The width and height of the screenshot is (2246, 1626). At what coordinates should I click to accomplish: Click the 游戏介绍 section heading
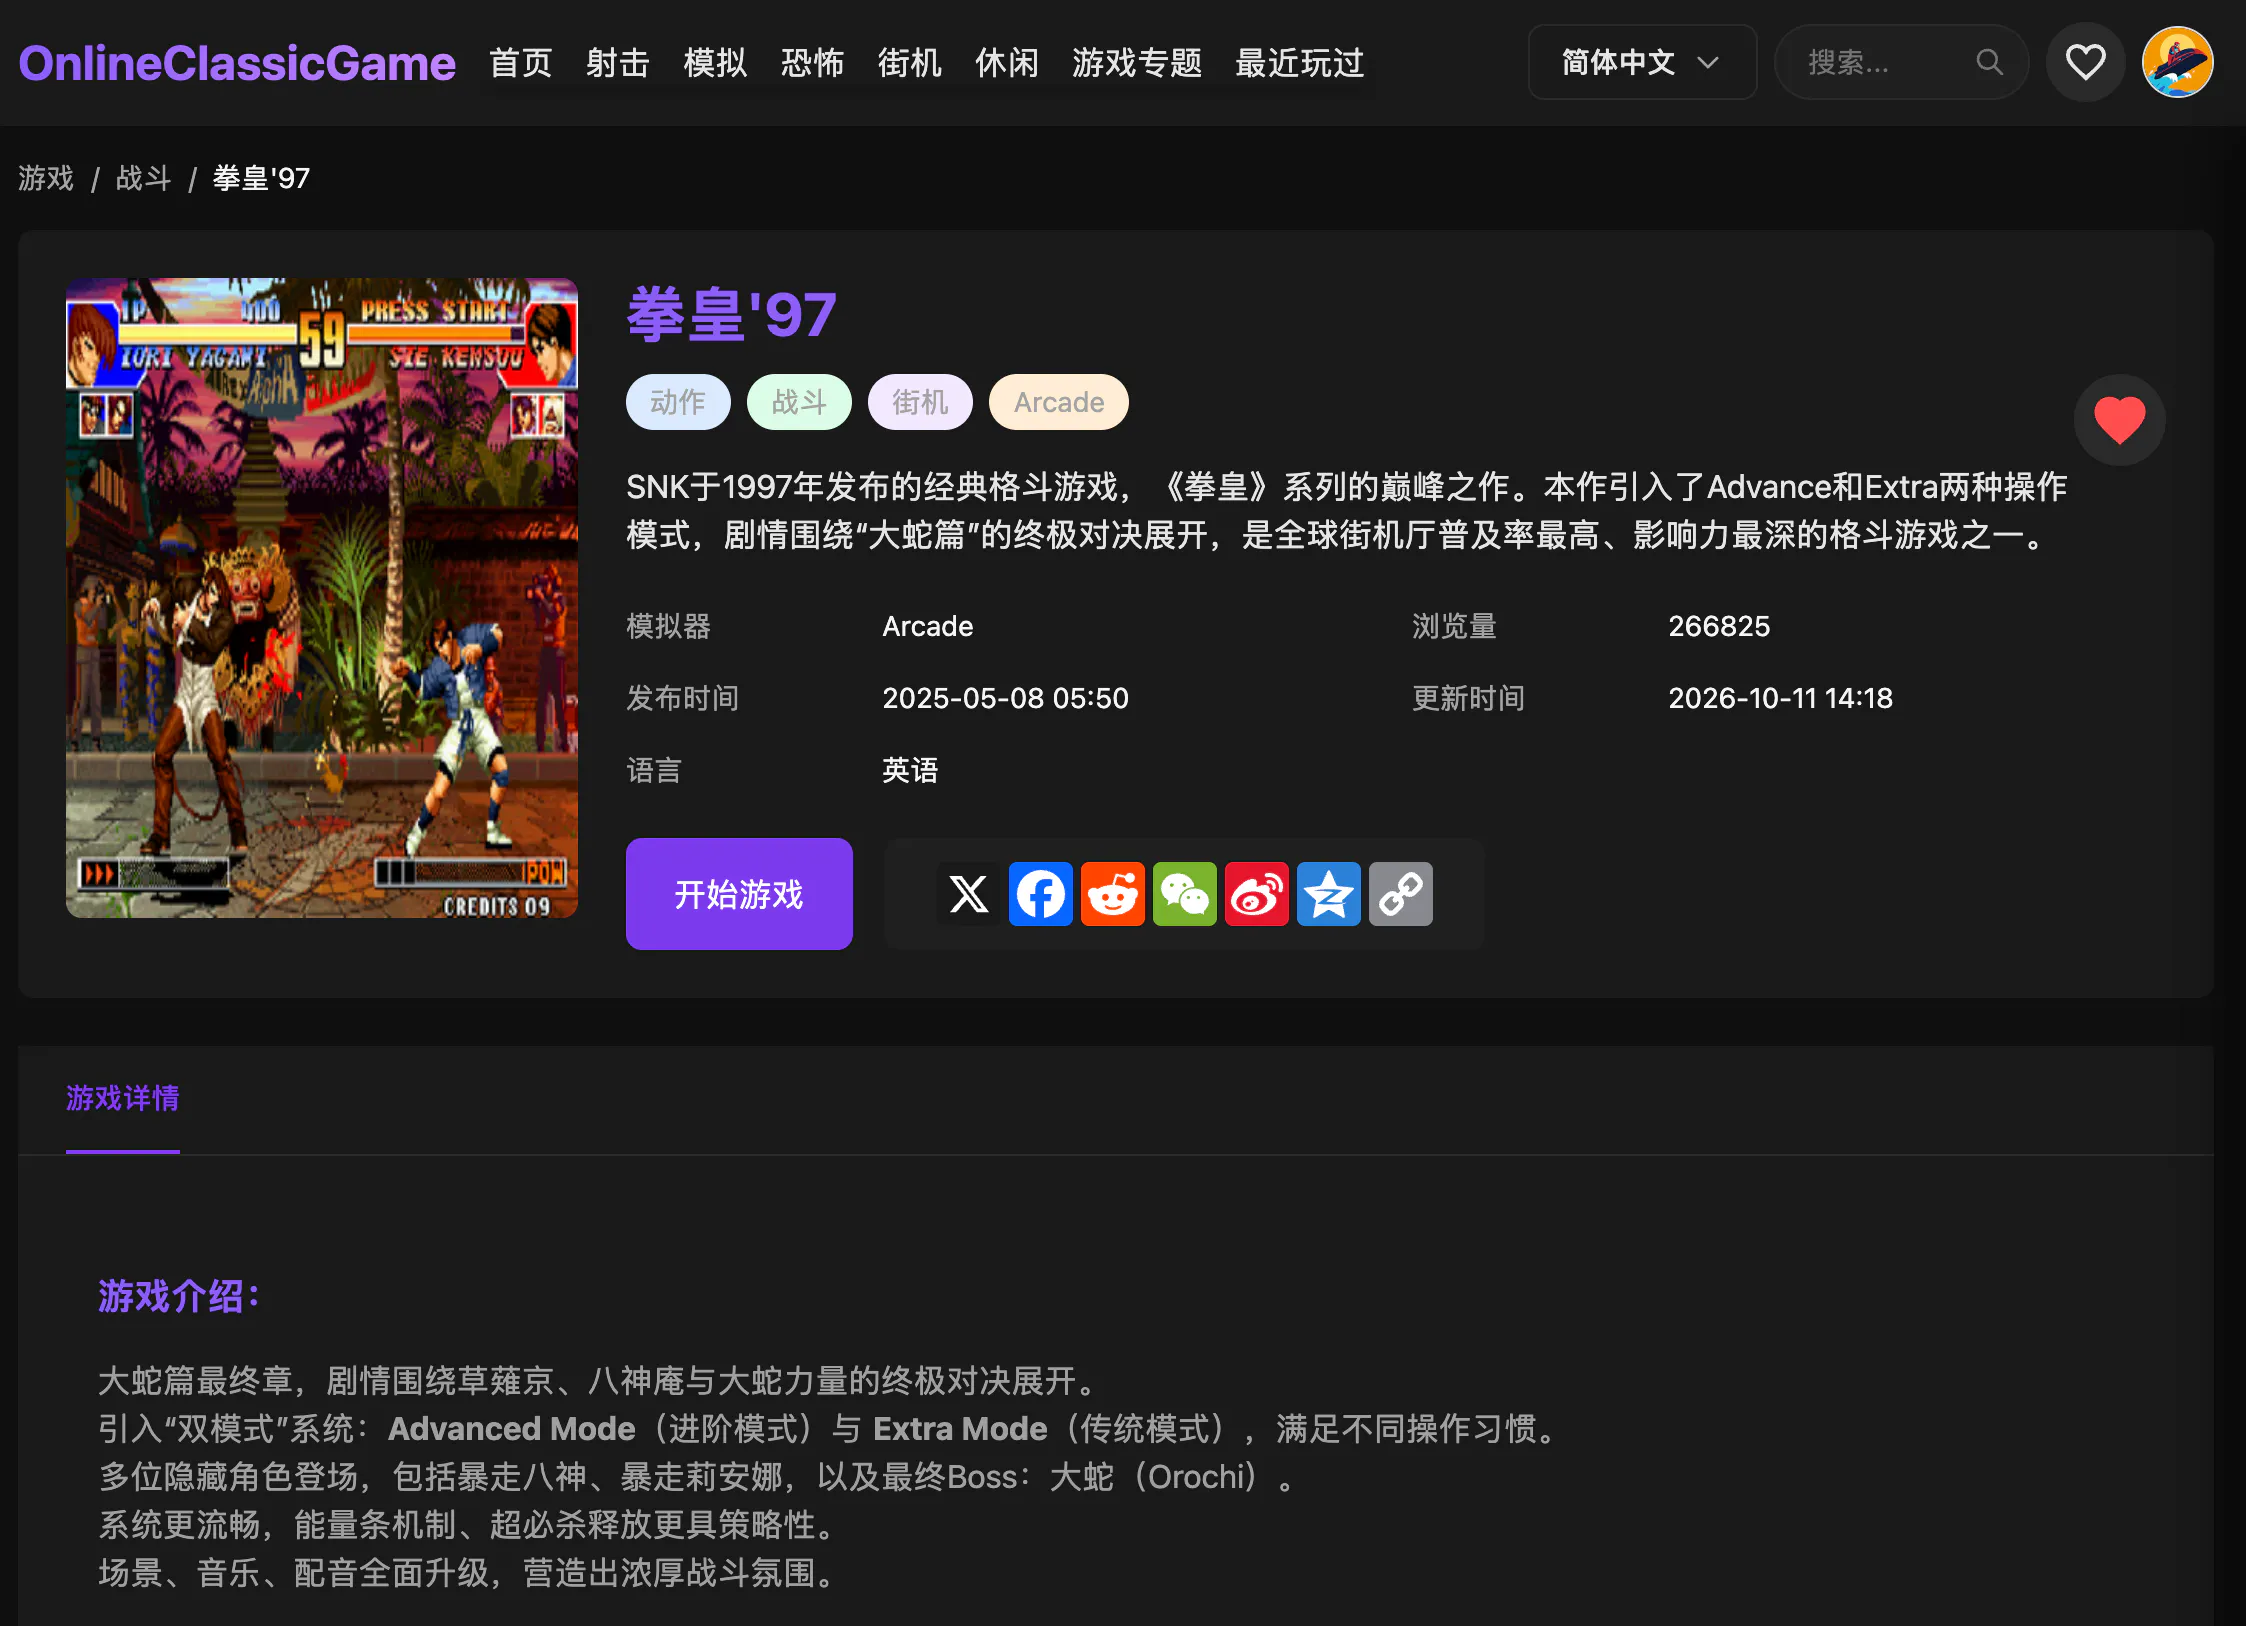179,1296
